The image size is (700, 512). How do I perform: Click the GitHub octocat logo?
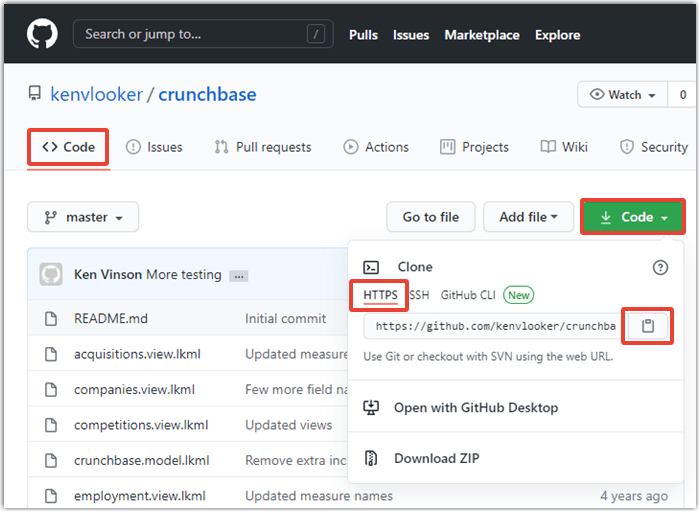(42, 34)
